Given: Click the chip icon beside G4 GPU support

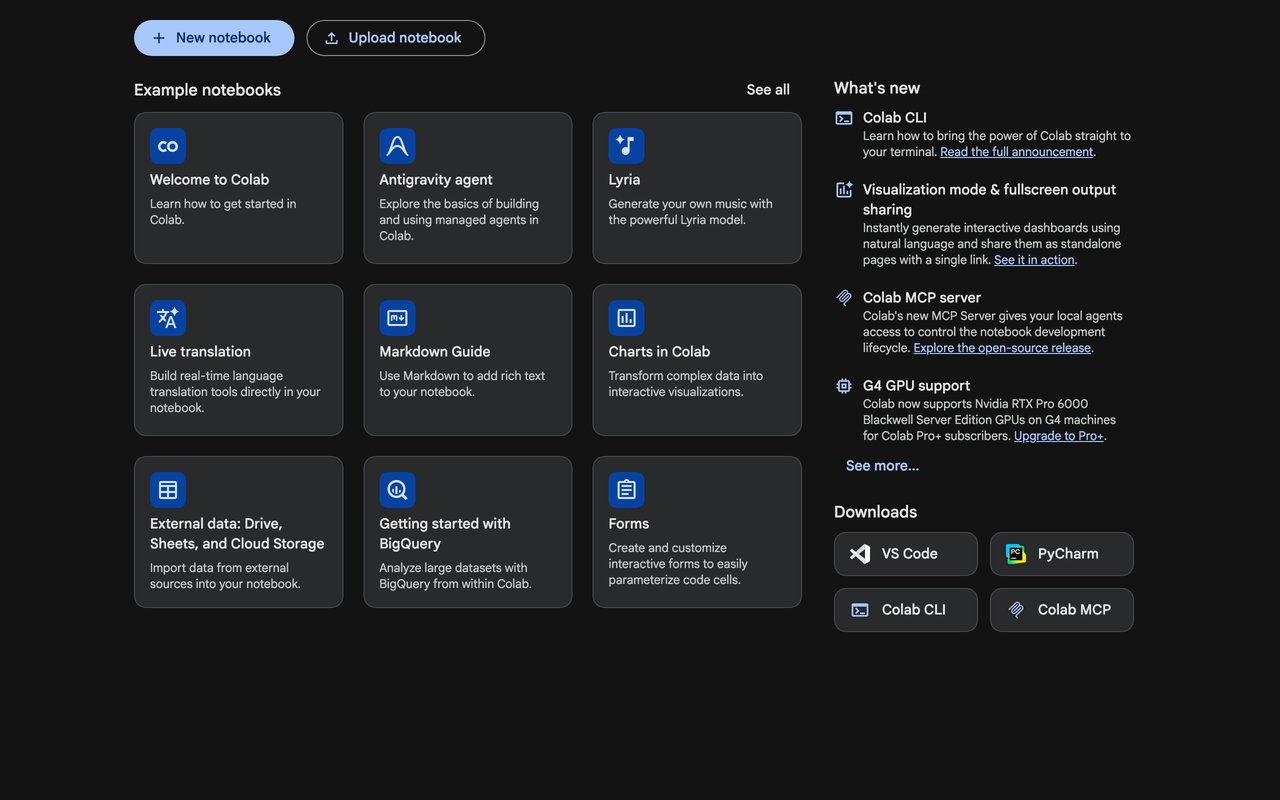Looking at the screenshot, I should (844, 386).
